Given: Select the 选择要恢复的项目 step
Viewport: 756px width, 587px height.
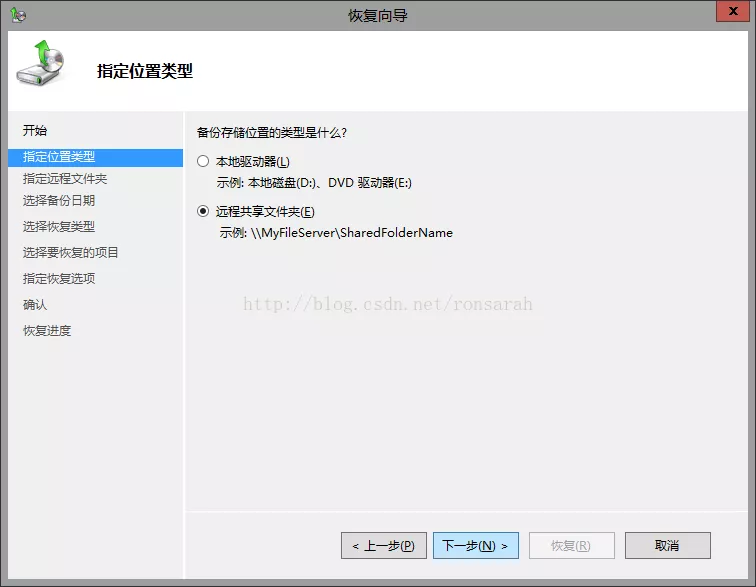Looking at the screenshot, I should pyautogui.click(x=71, y=253).
